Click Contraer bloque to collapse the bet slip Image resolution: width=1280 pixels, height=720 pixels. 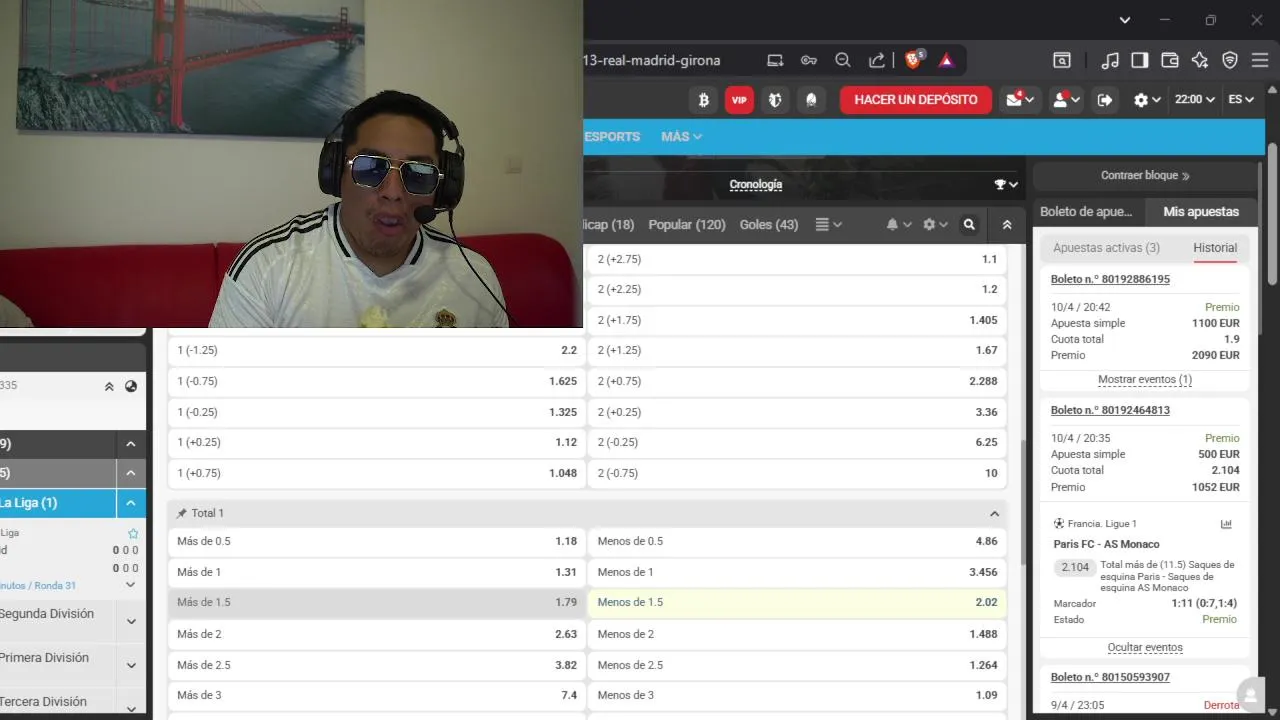[x=1145, y=176]
